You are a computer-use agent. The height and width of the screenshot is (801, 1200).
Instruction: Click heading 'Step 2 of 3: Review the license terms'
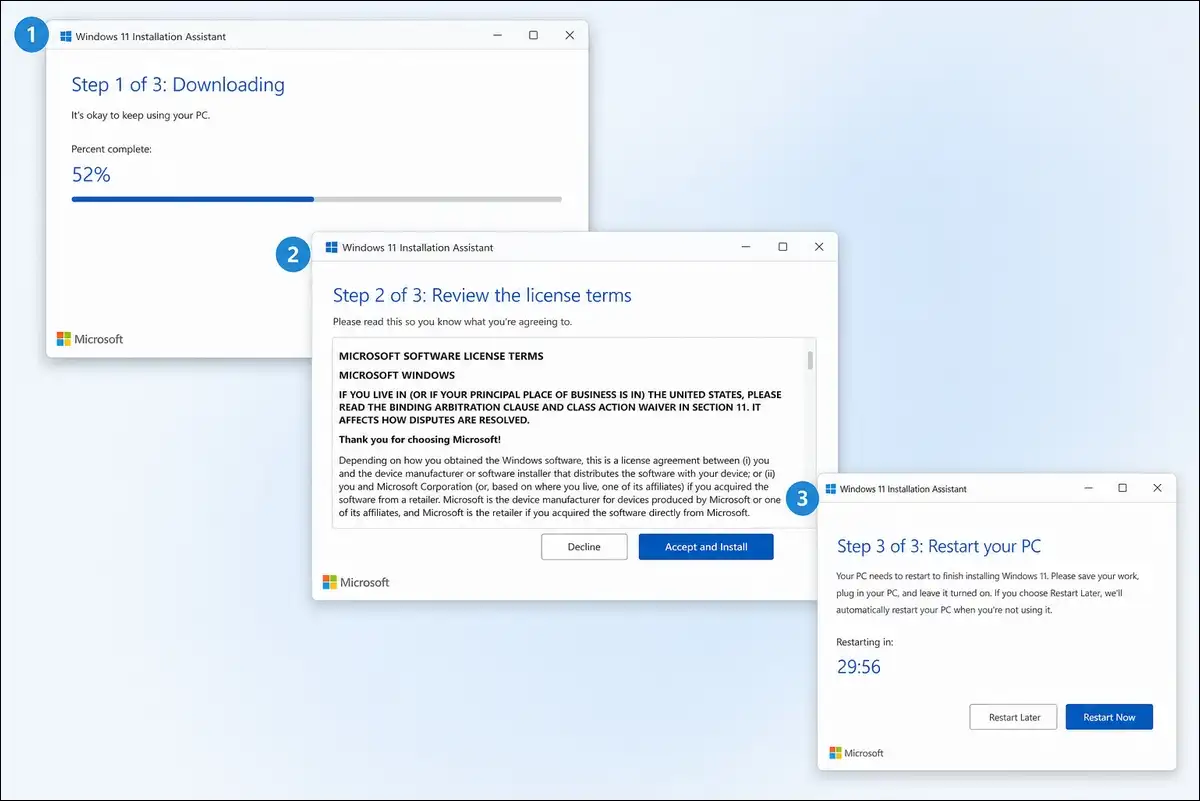pos(482,295)
